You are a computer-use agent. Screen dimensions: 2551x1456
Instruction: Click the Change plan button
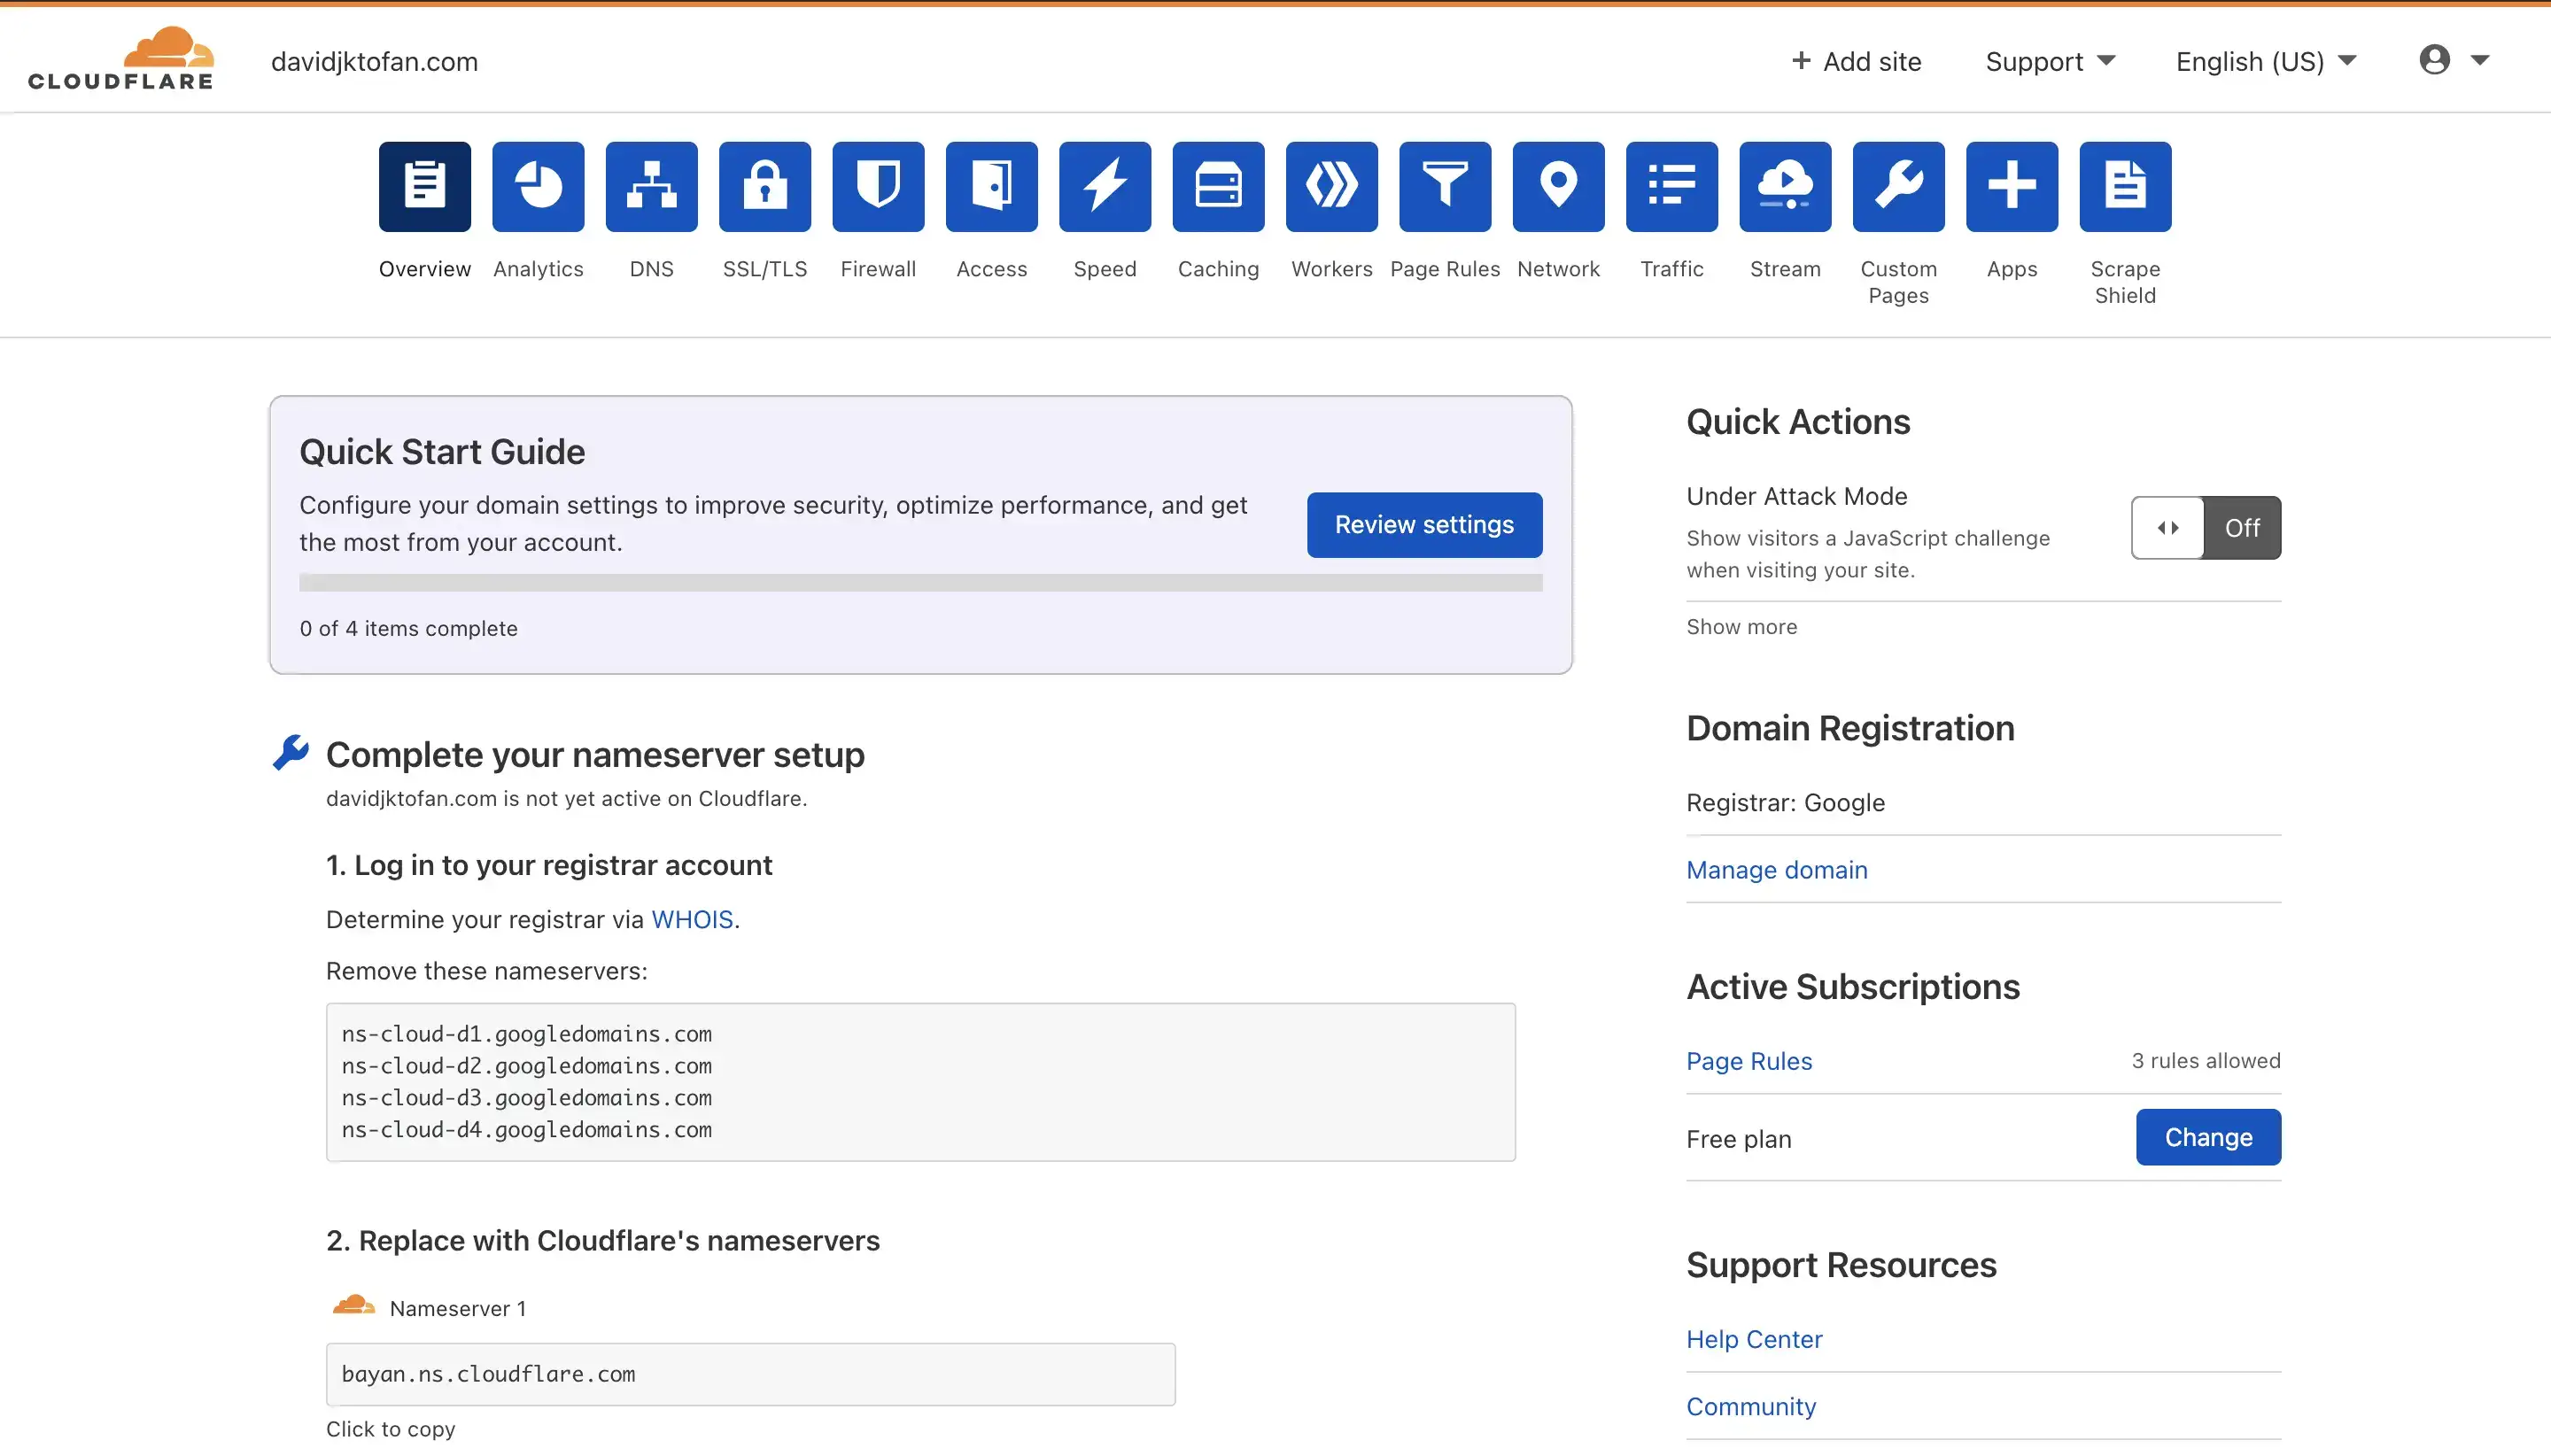(2208, 1137)
